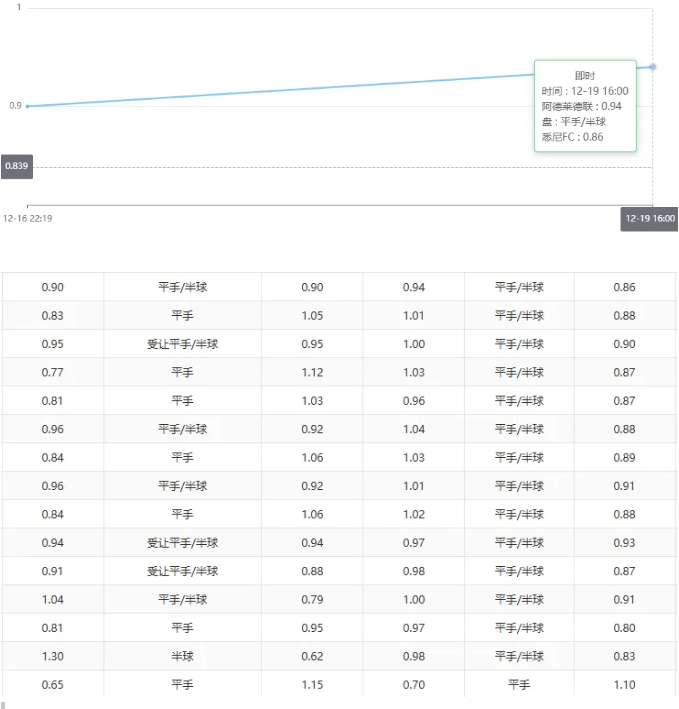Screen dimensions: 679x709
Task: Select the 12-16 22:19 x-axis time label
Action: [28, 218]
